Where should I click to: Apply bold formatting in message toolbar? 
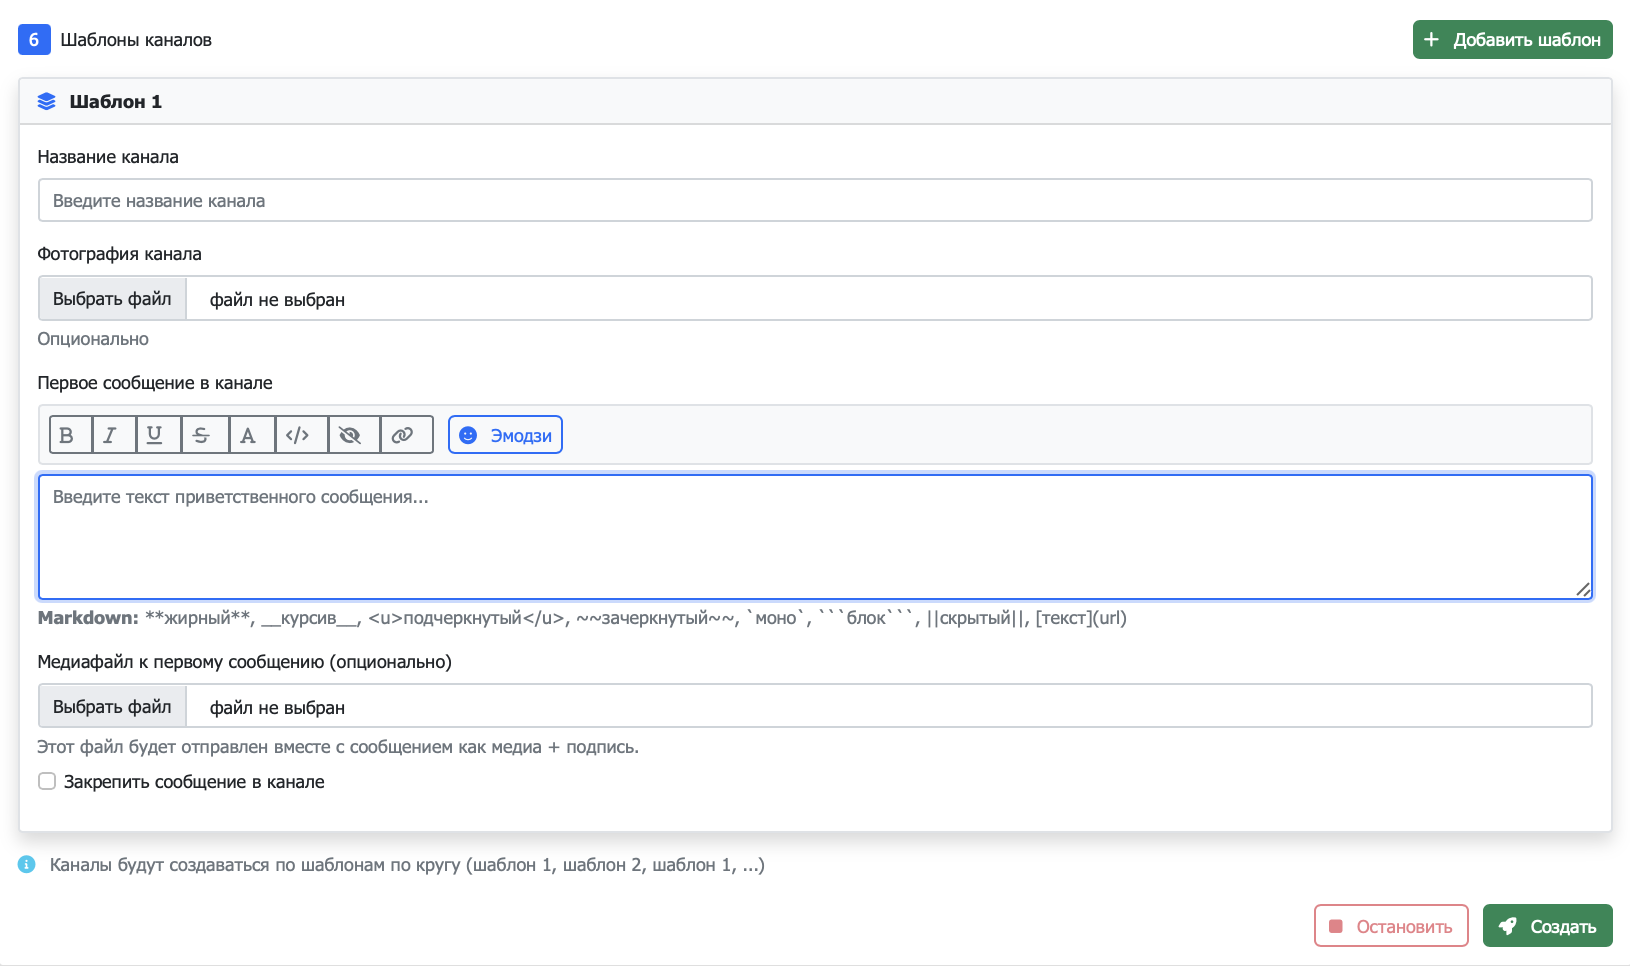67,435
